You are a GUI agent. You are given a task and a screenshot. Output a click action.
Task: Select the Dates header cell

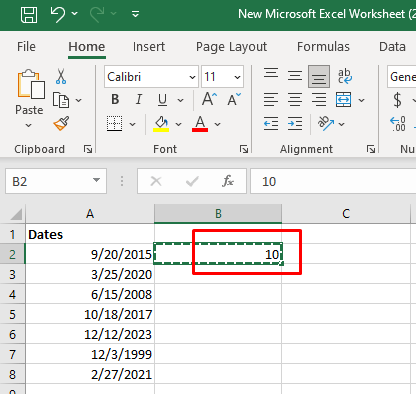click(90, 234)
